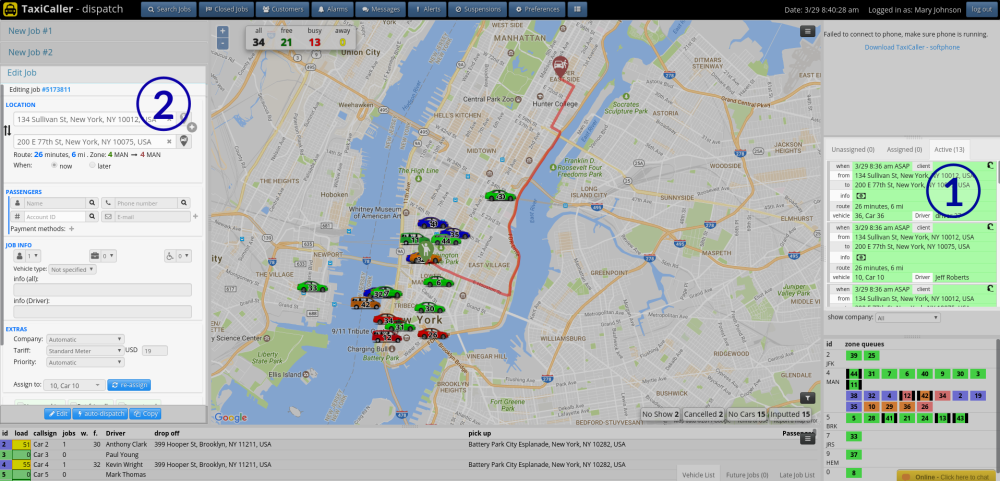Open the Assign to Car 10 dropdown

[75, 385]
